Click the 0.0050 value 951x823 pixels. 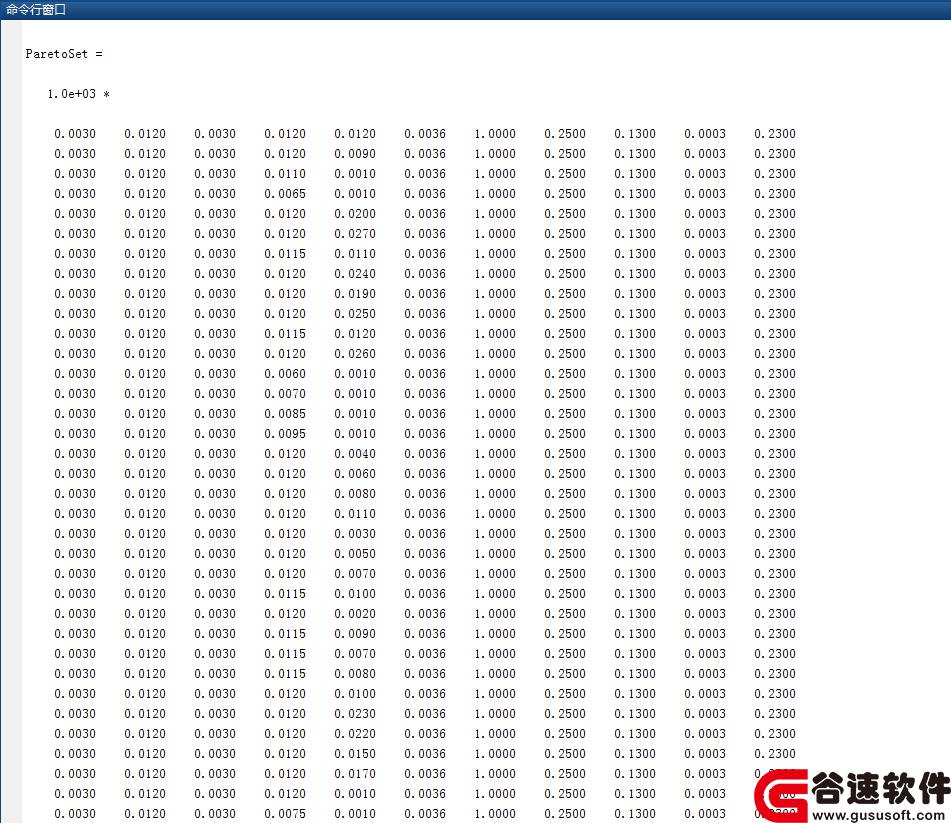(355, 554)
